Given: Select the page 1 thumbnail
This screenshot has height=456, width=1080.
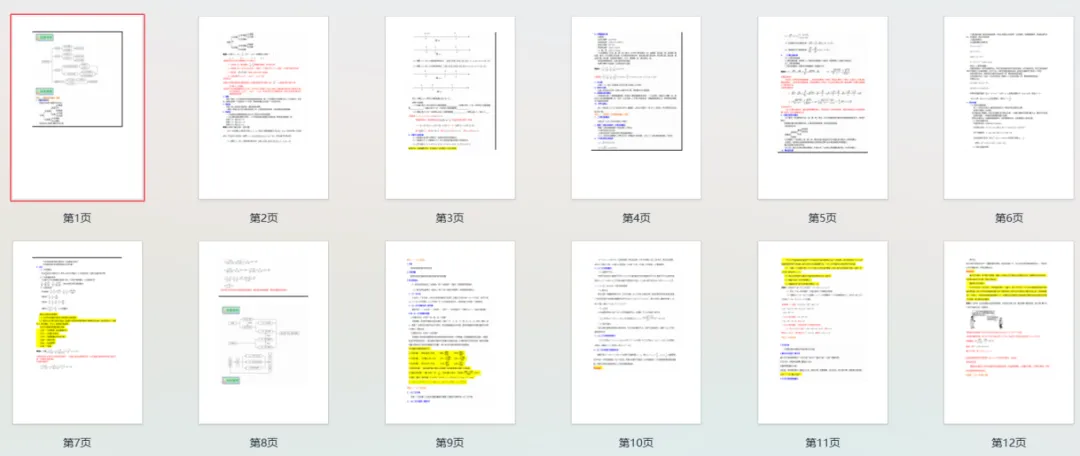Looking at the screenshot, I should pos(77,107).
